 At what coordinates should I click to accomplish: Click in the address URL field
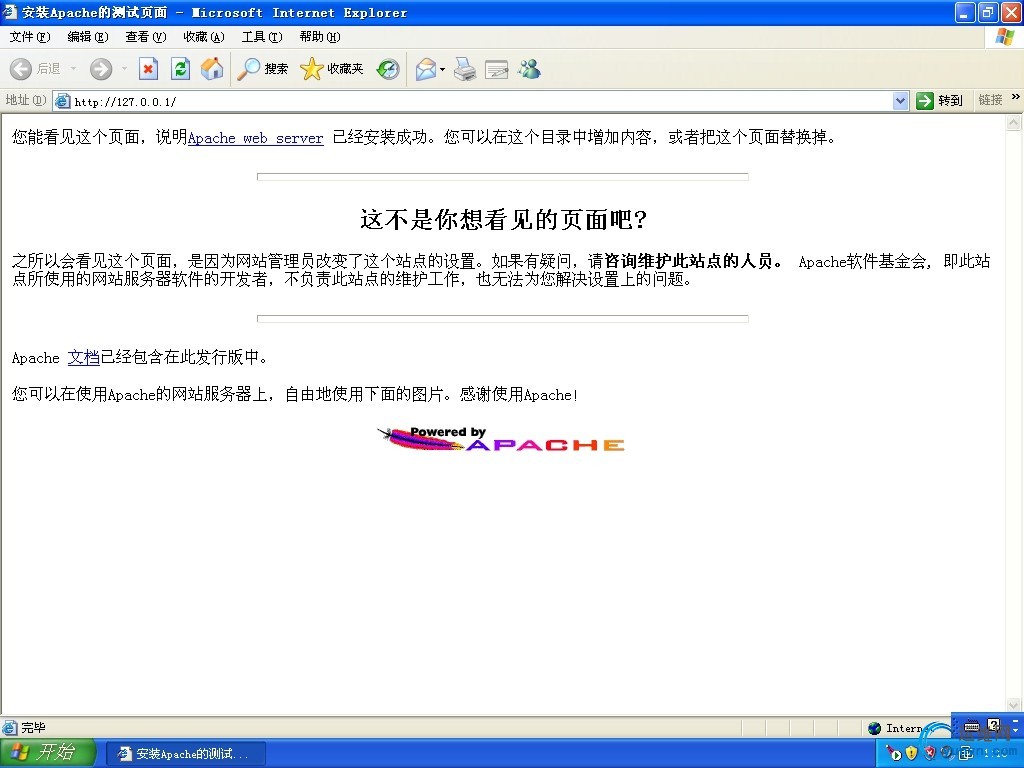482,101
